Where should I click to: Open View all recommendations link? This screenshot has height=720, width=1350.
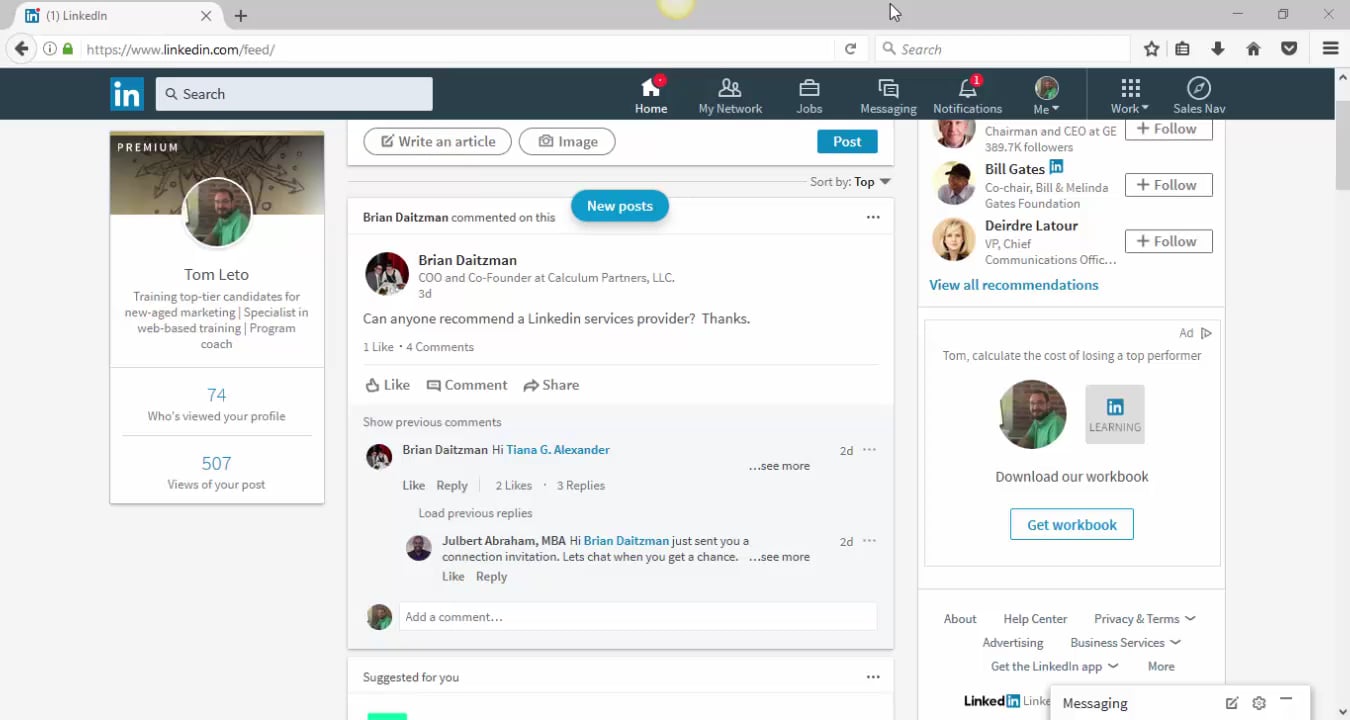click(1013, 285)
